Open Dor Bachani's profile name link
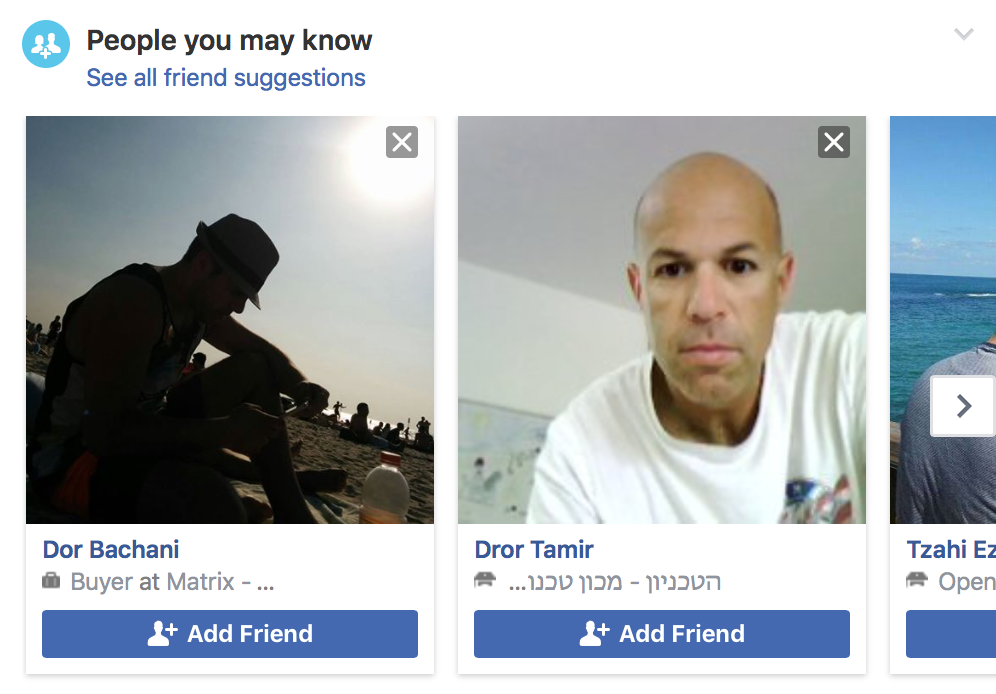The height and width of the screenshot is (694, 996). point(111,549)
